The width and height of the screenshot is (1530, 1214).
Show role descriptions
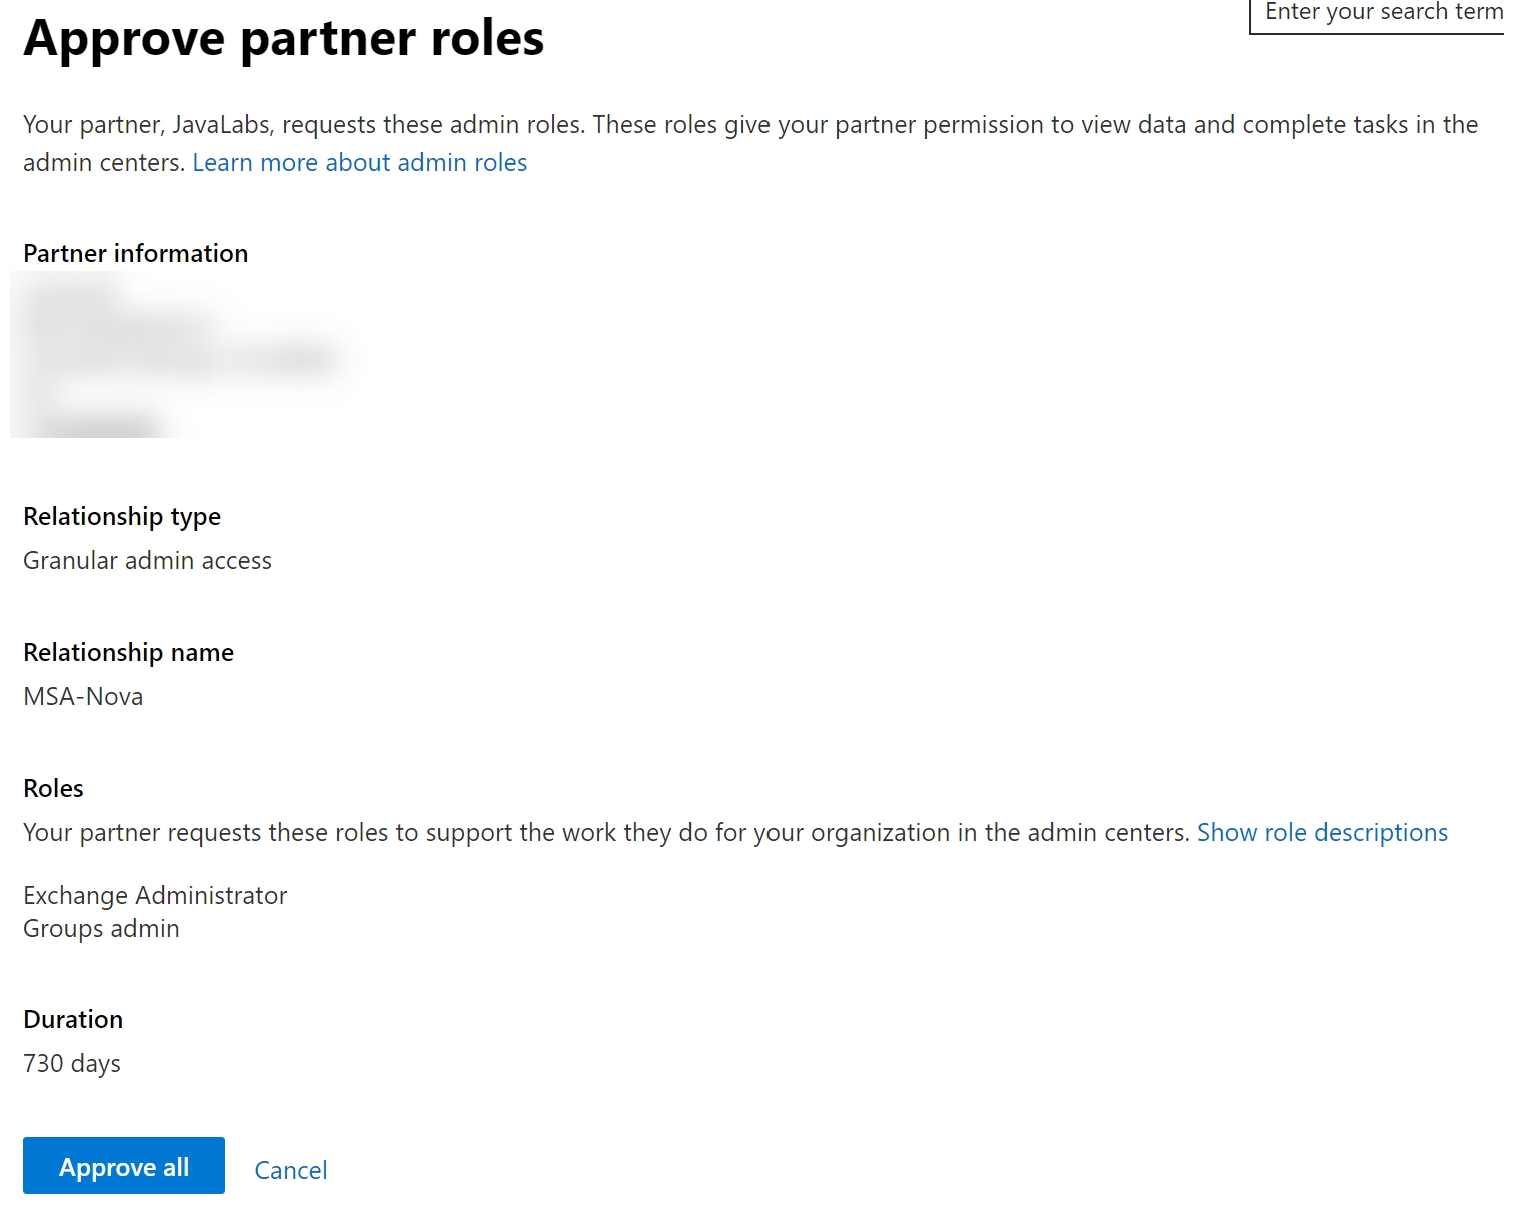(x=1321, y=833)
